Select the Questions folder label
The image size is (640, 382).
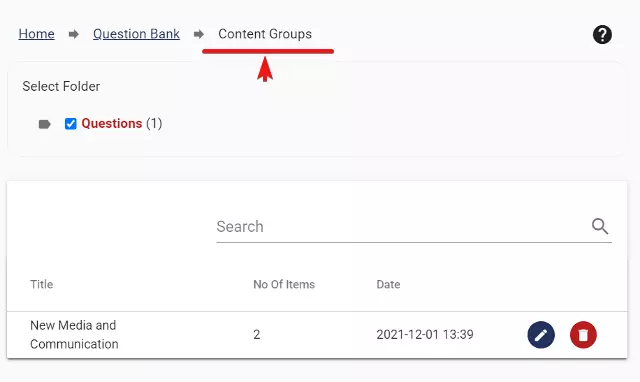(x=111, y=123)
